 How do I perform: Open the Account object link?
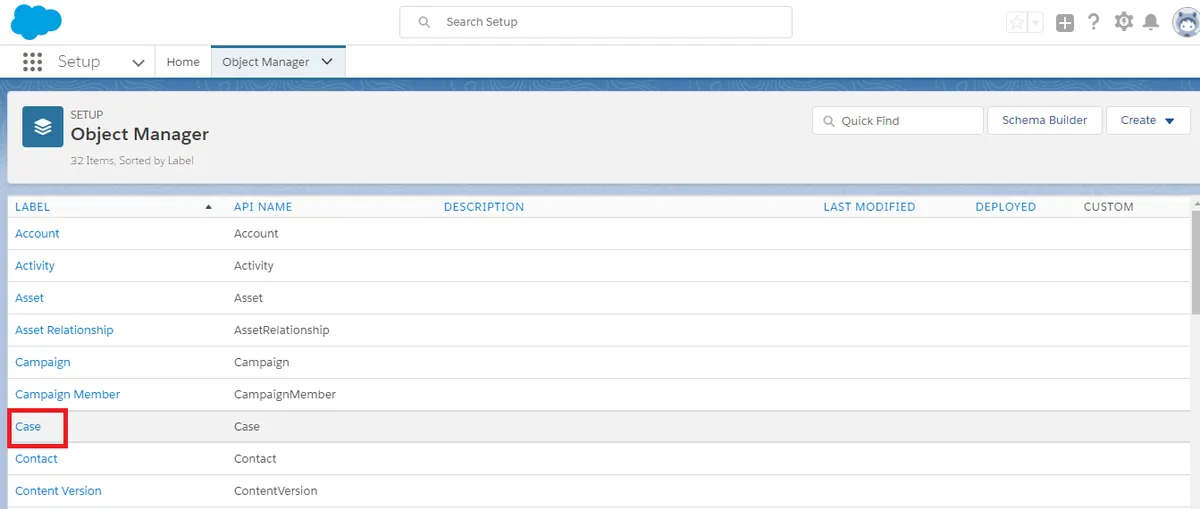tap(37, 234)
